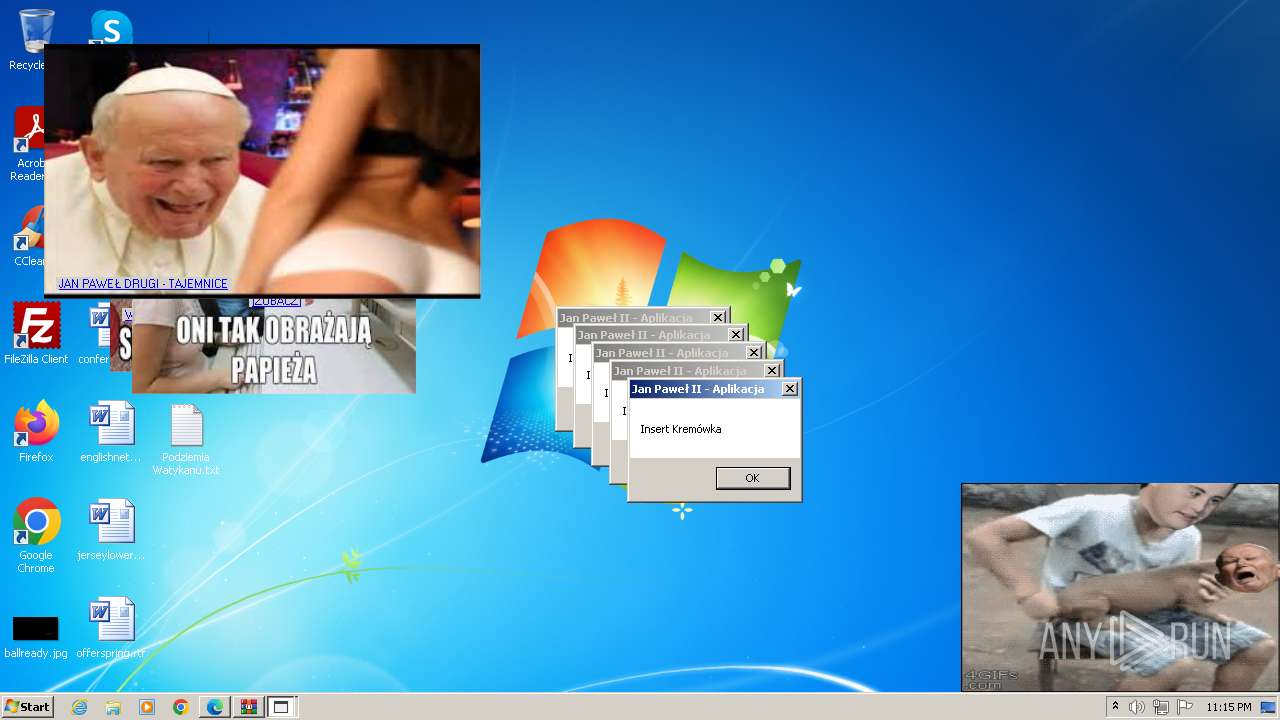Click the ONI TAK OBRAŻAJĄ PAPIEŻA image
This screenshot has height=720, width=1280.
[x=274, y=347]
